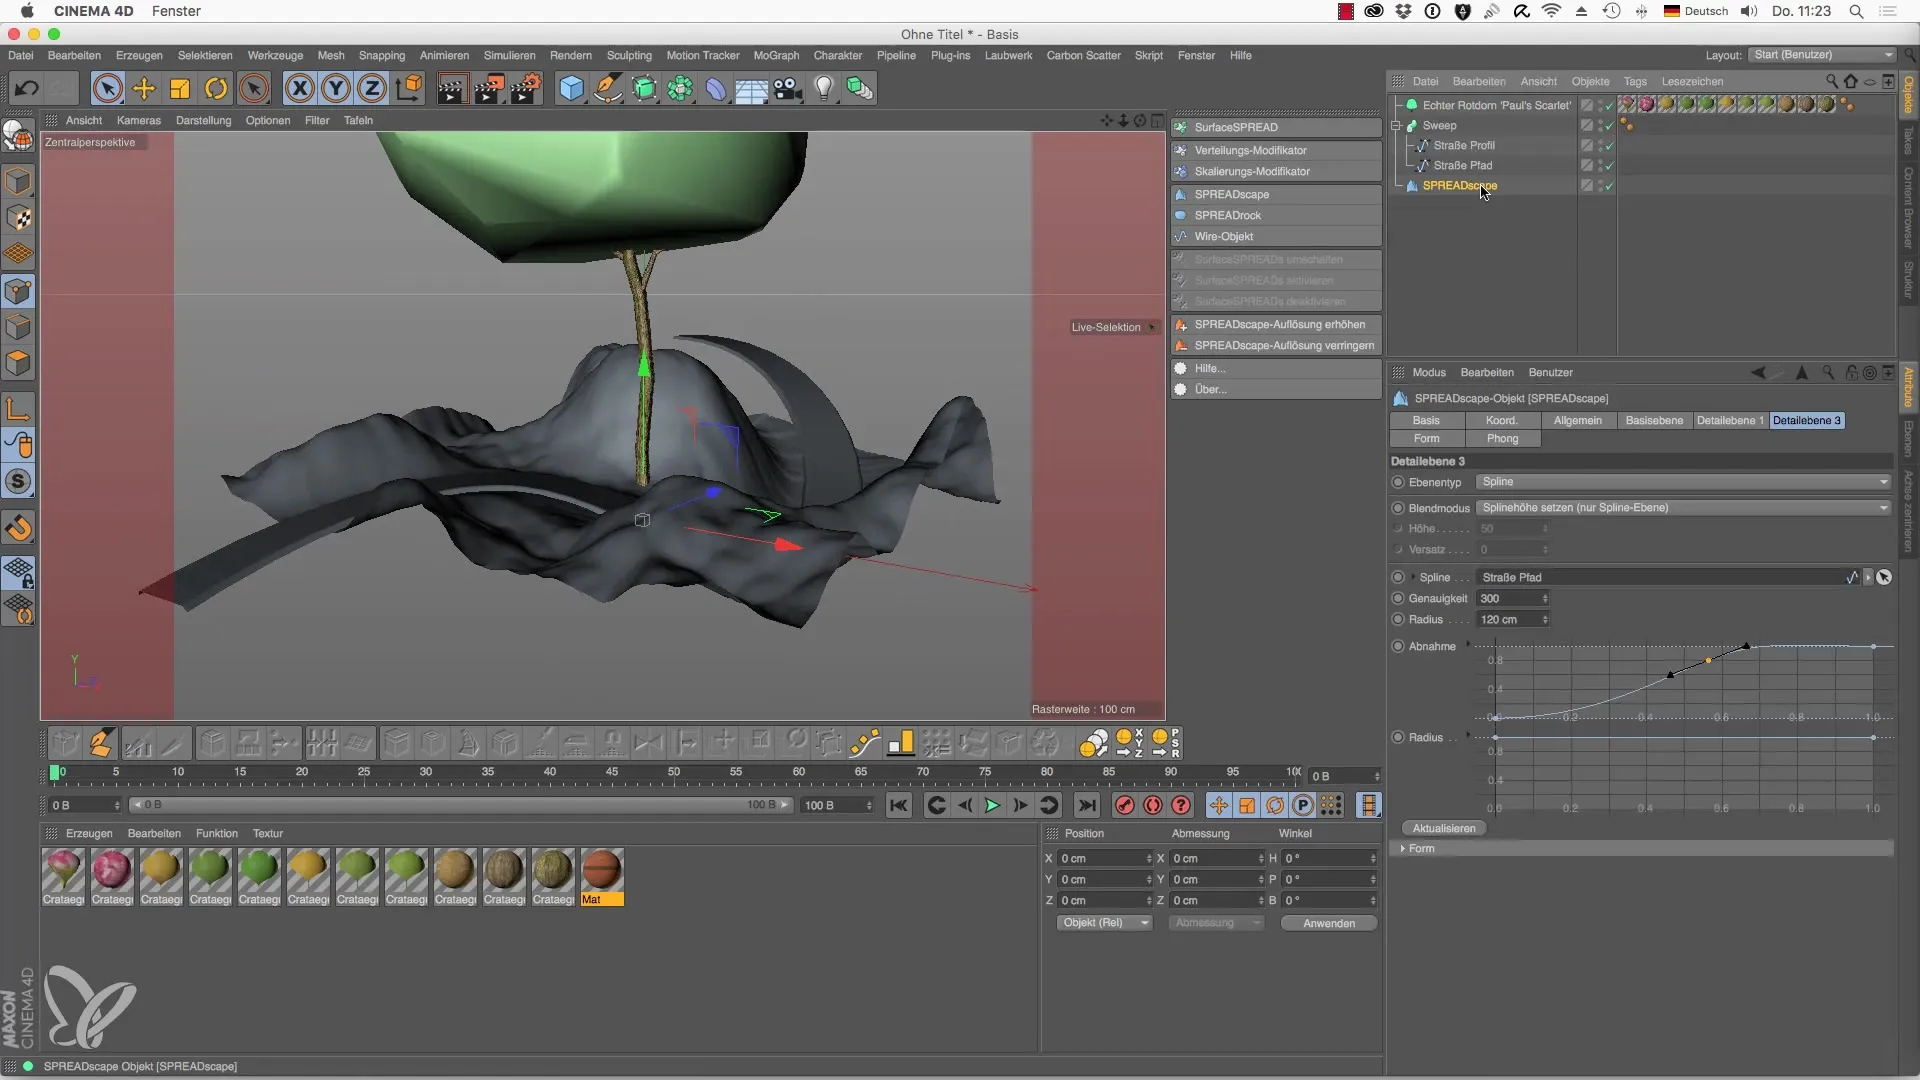Switch to Detailebene 1 tab
This screenshot has height=1080, width=1920.
1730,420
